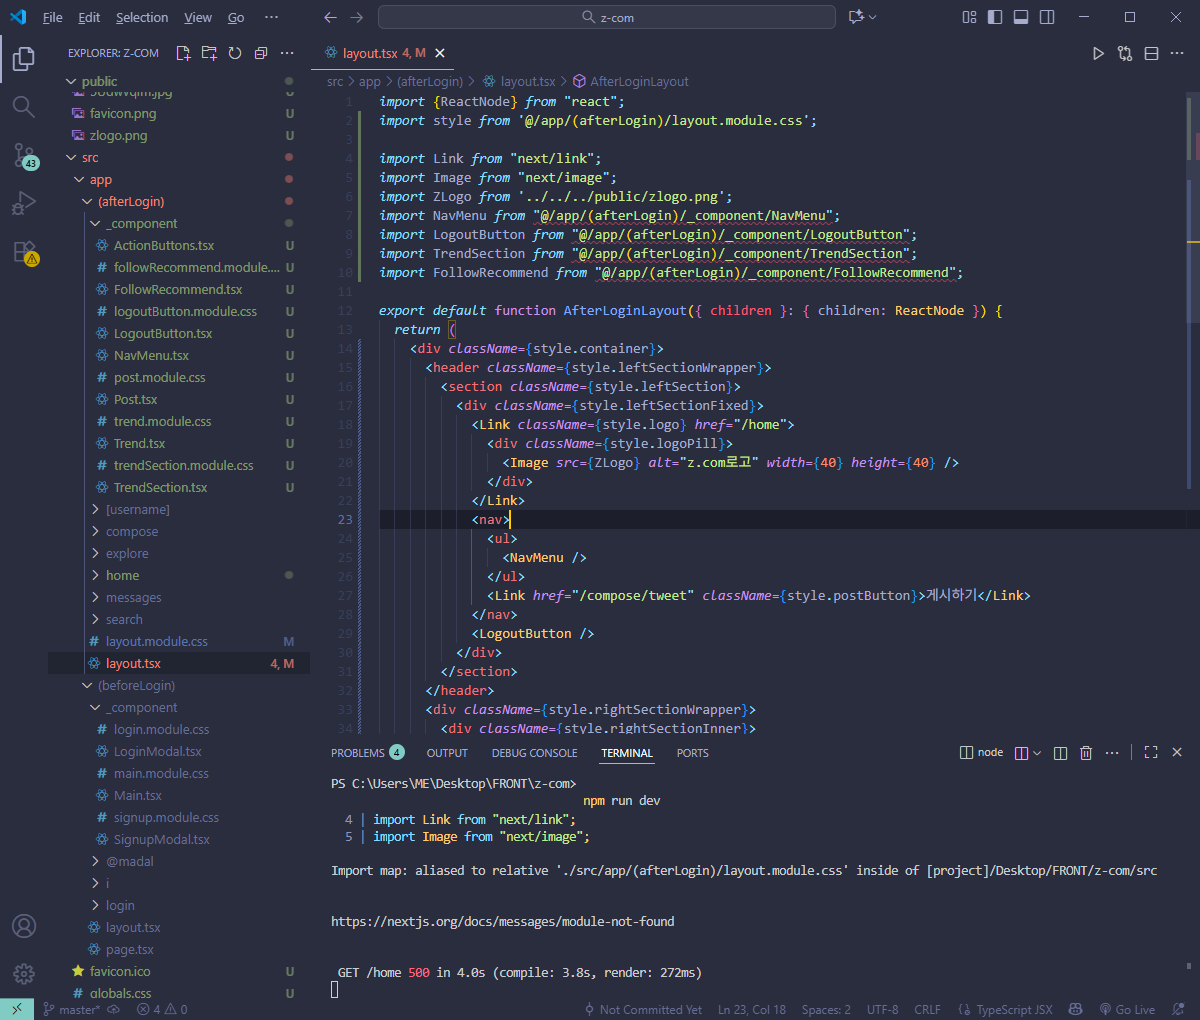Open changes compare icon in editor toolbar
Screen dimensions: 1200x1020
[1125, 53]
